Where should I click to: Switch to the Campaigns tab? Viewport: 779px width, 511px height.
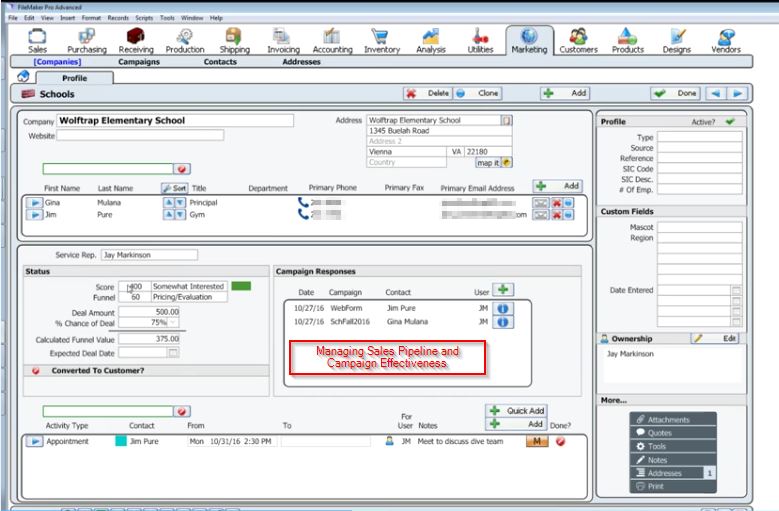(139, 62)
